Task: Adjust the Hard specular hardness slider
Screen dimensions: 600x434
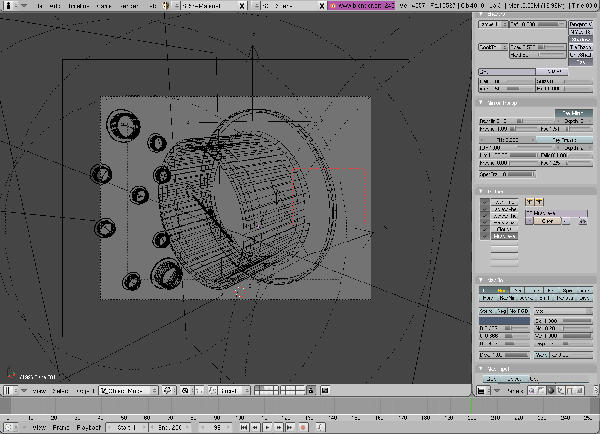Action: 538,55
